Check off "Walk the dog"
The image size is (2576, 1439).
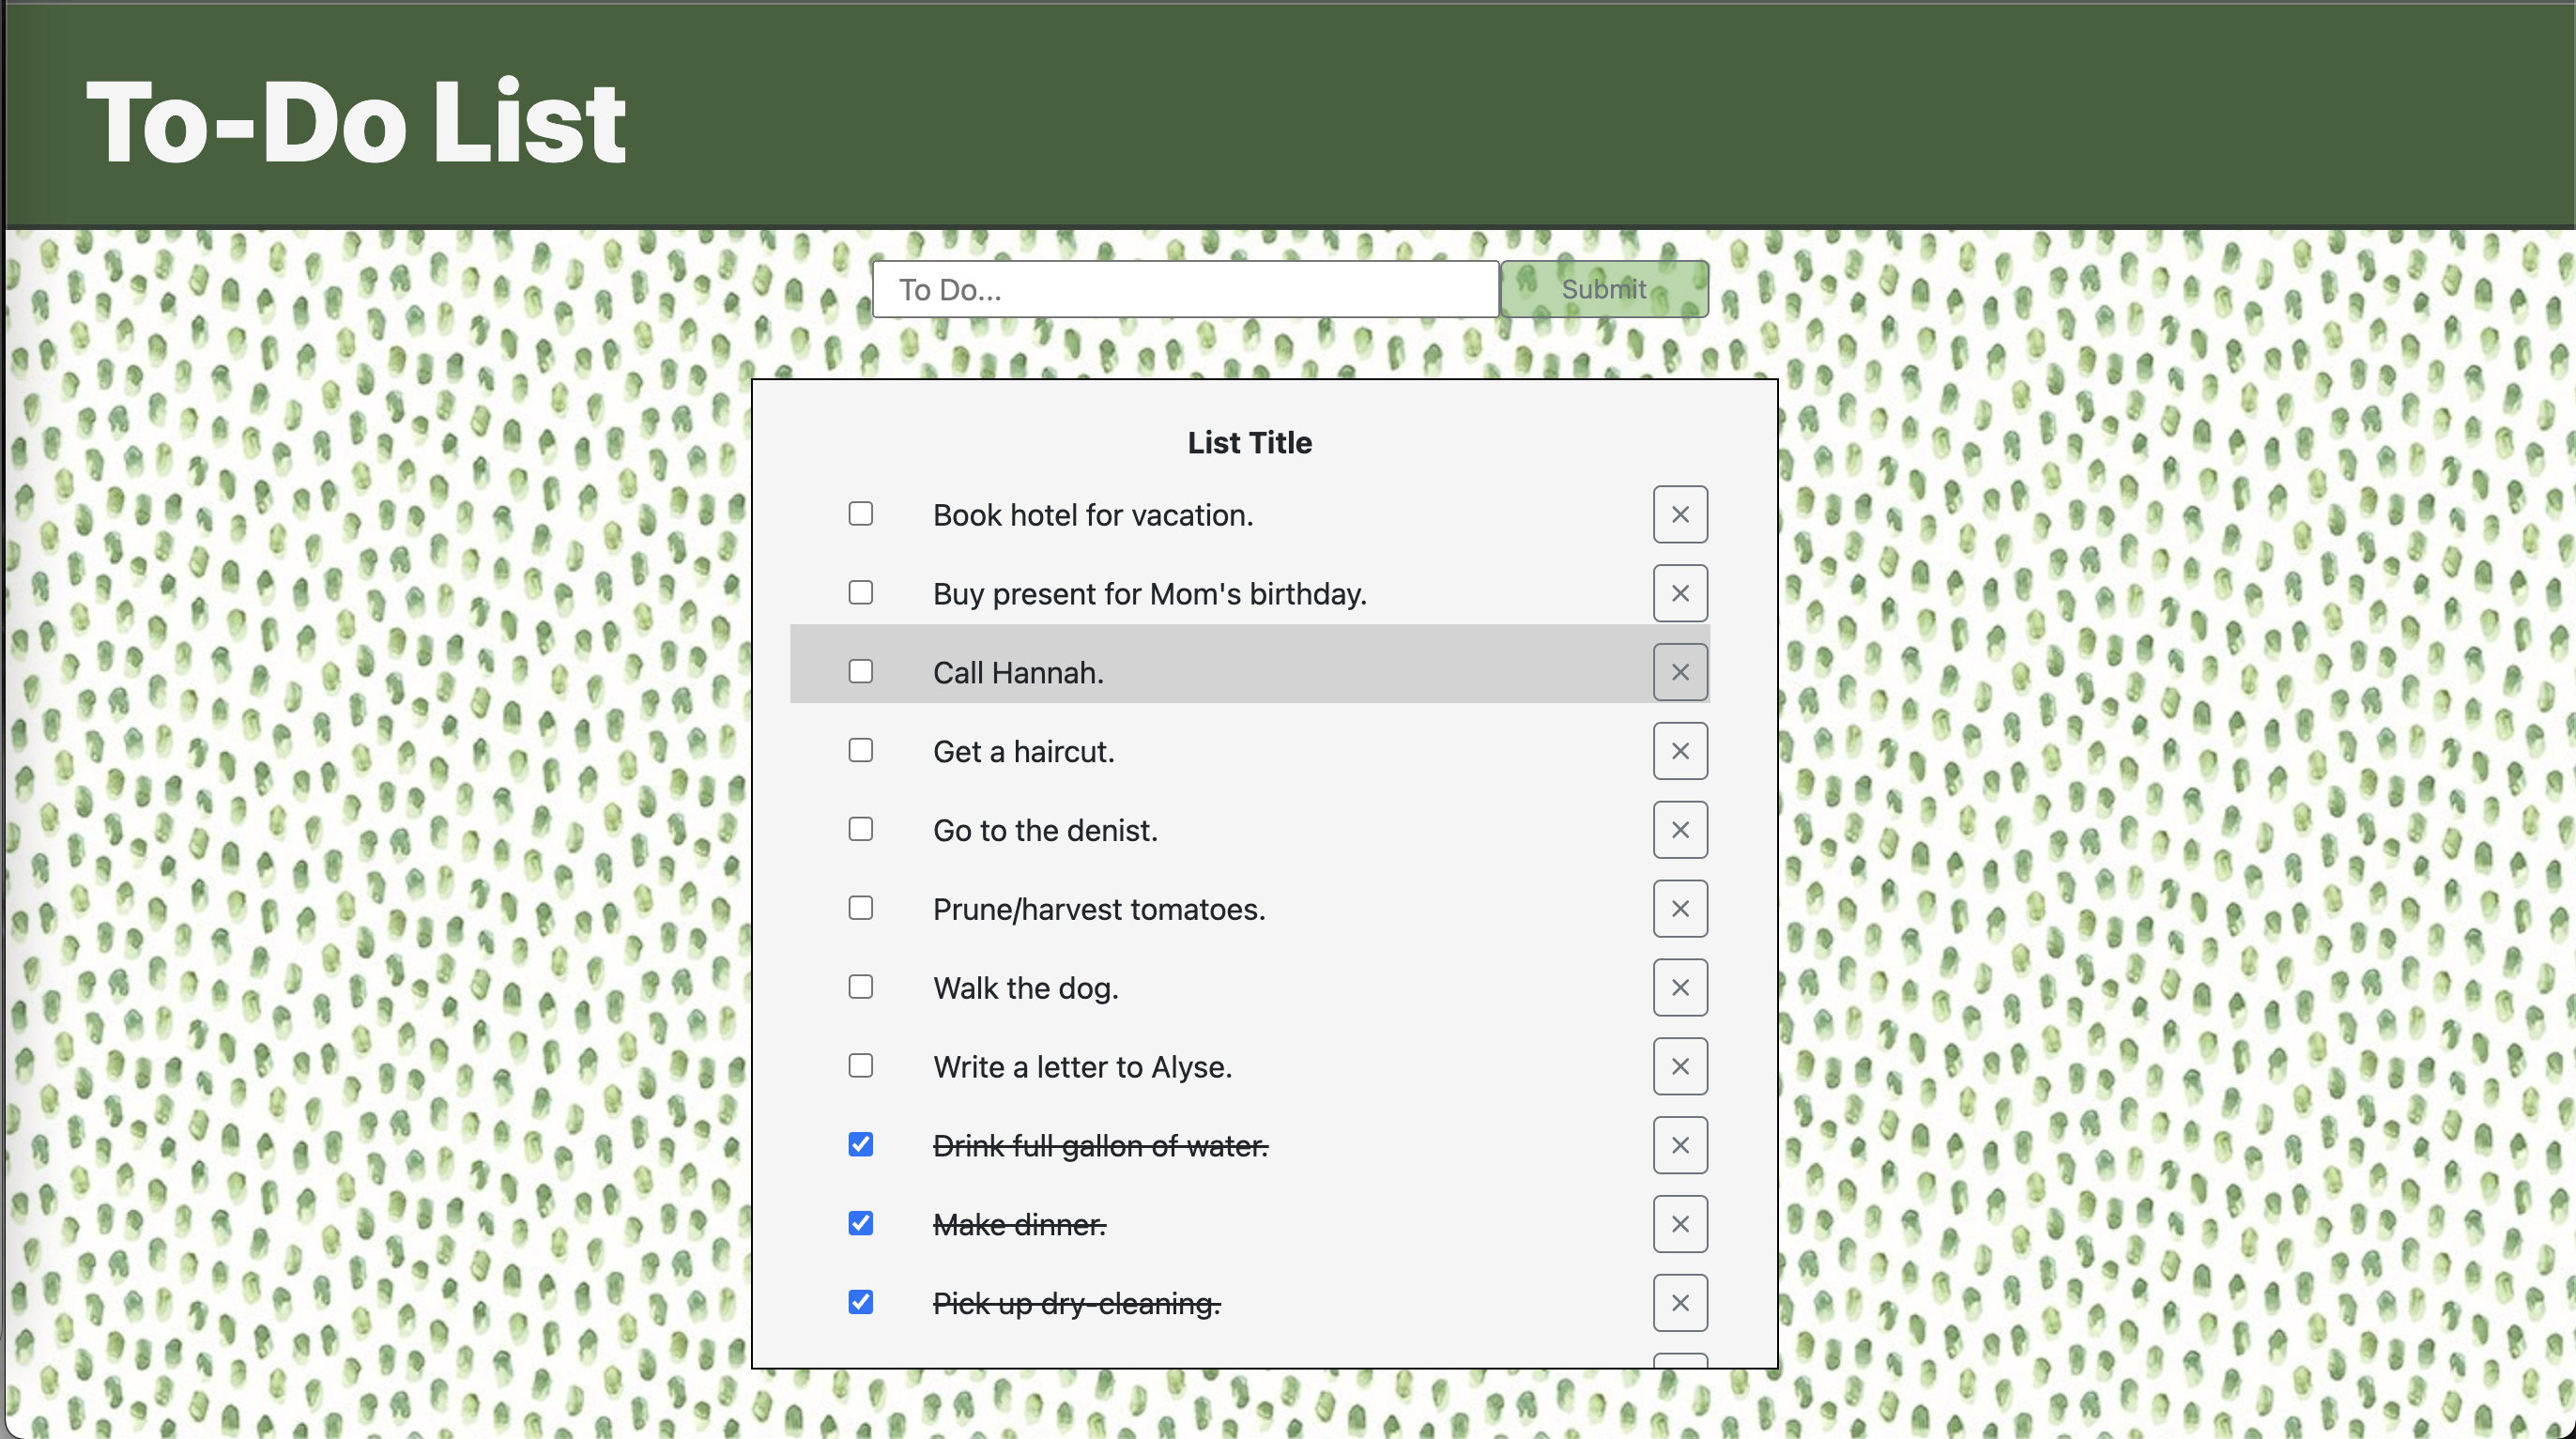(861, 987)
